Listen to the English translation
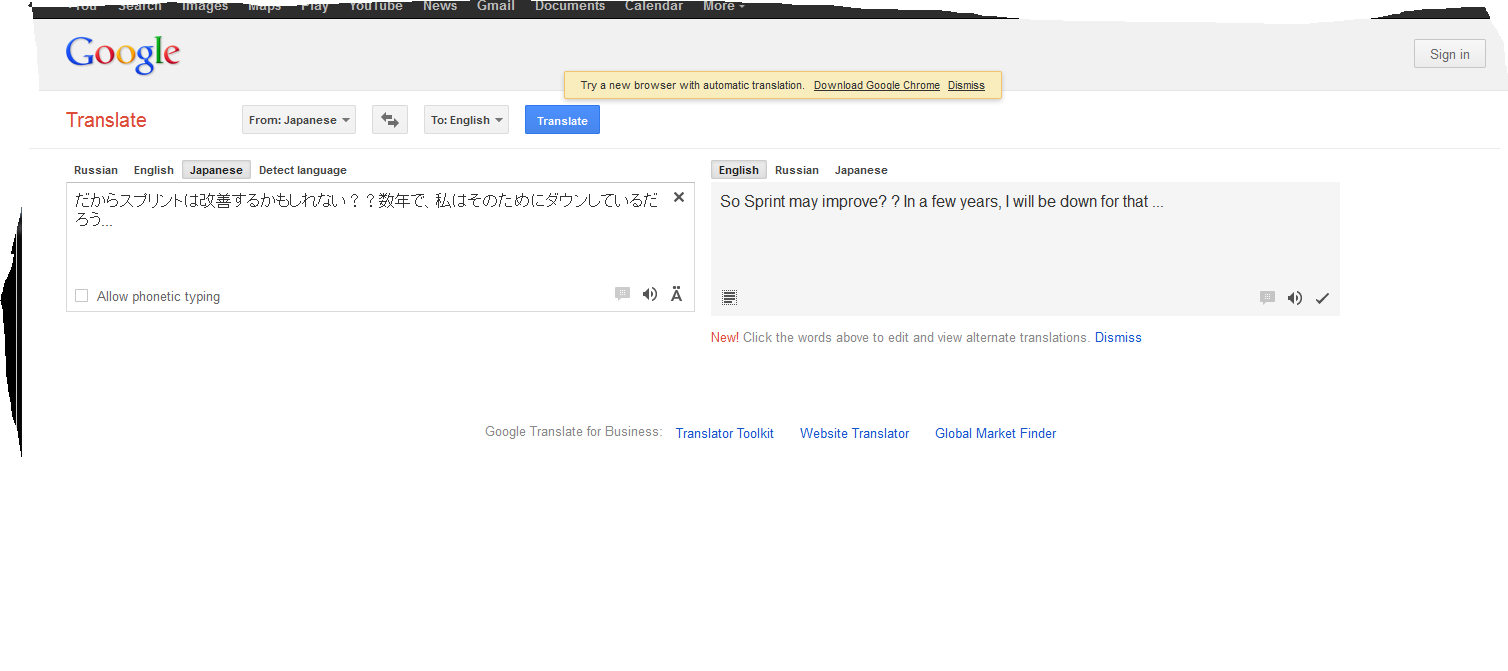The image size is (1508, 671). click(x=1295, y=298)
